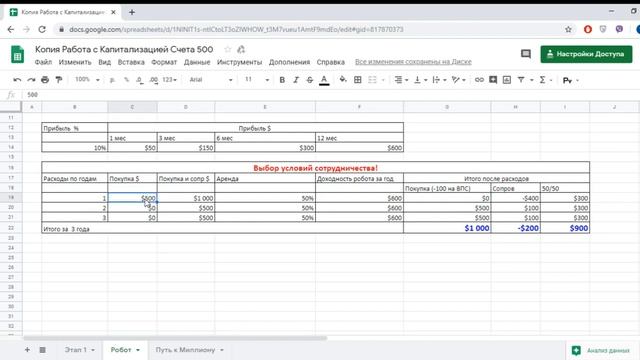Screen dimensions: 640x360
Task: Click the browser address bar URL
Action: (236, 29)
